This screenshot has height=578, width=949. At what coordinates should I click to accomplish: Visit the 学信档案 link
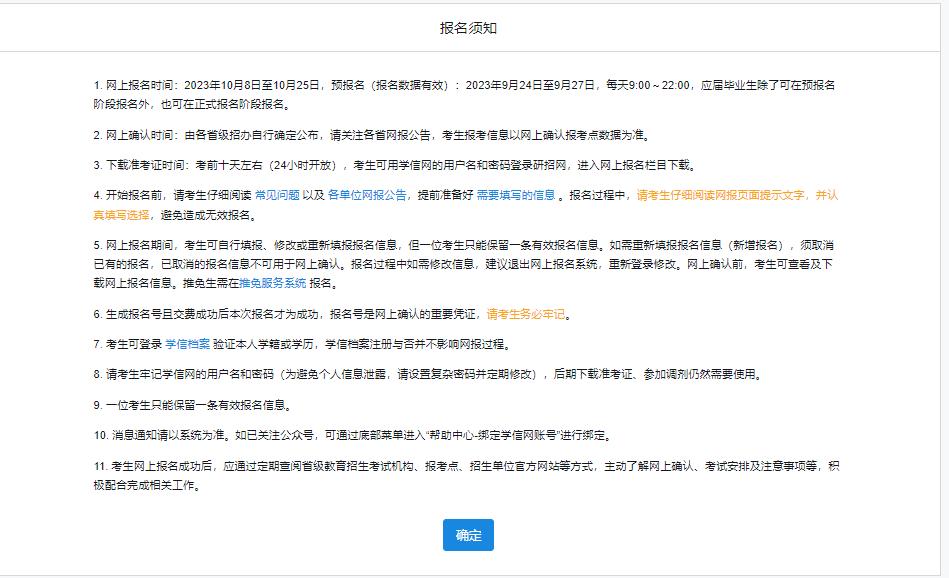[186, 344]
